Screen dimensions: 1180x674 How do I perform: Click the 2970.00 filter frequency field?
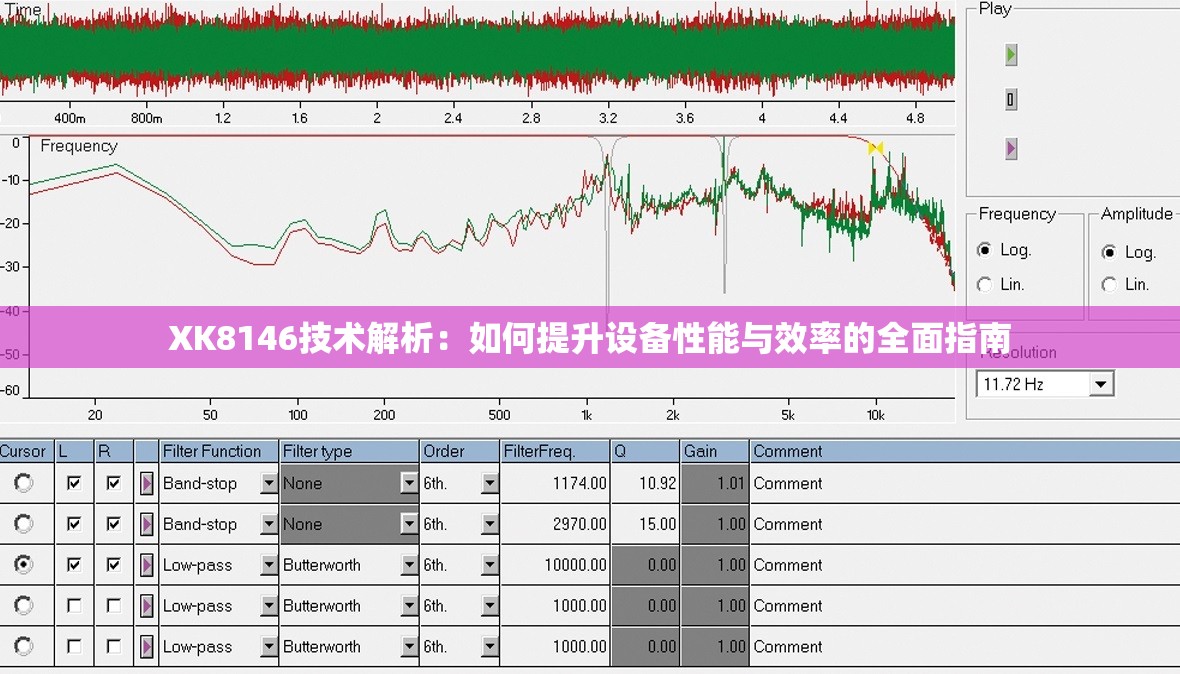click(555, 524)
